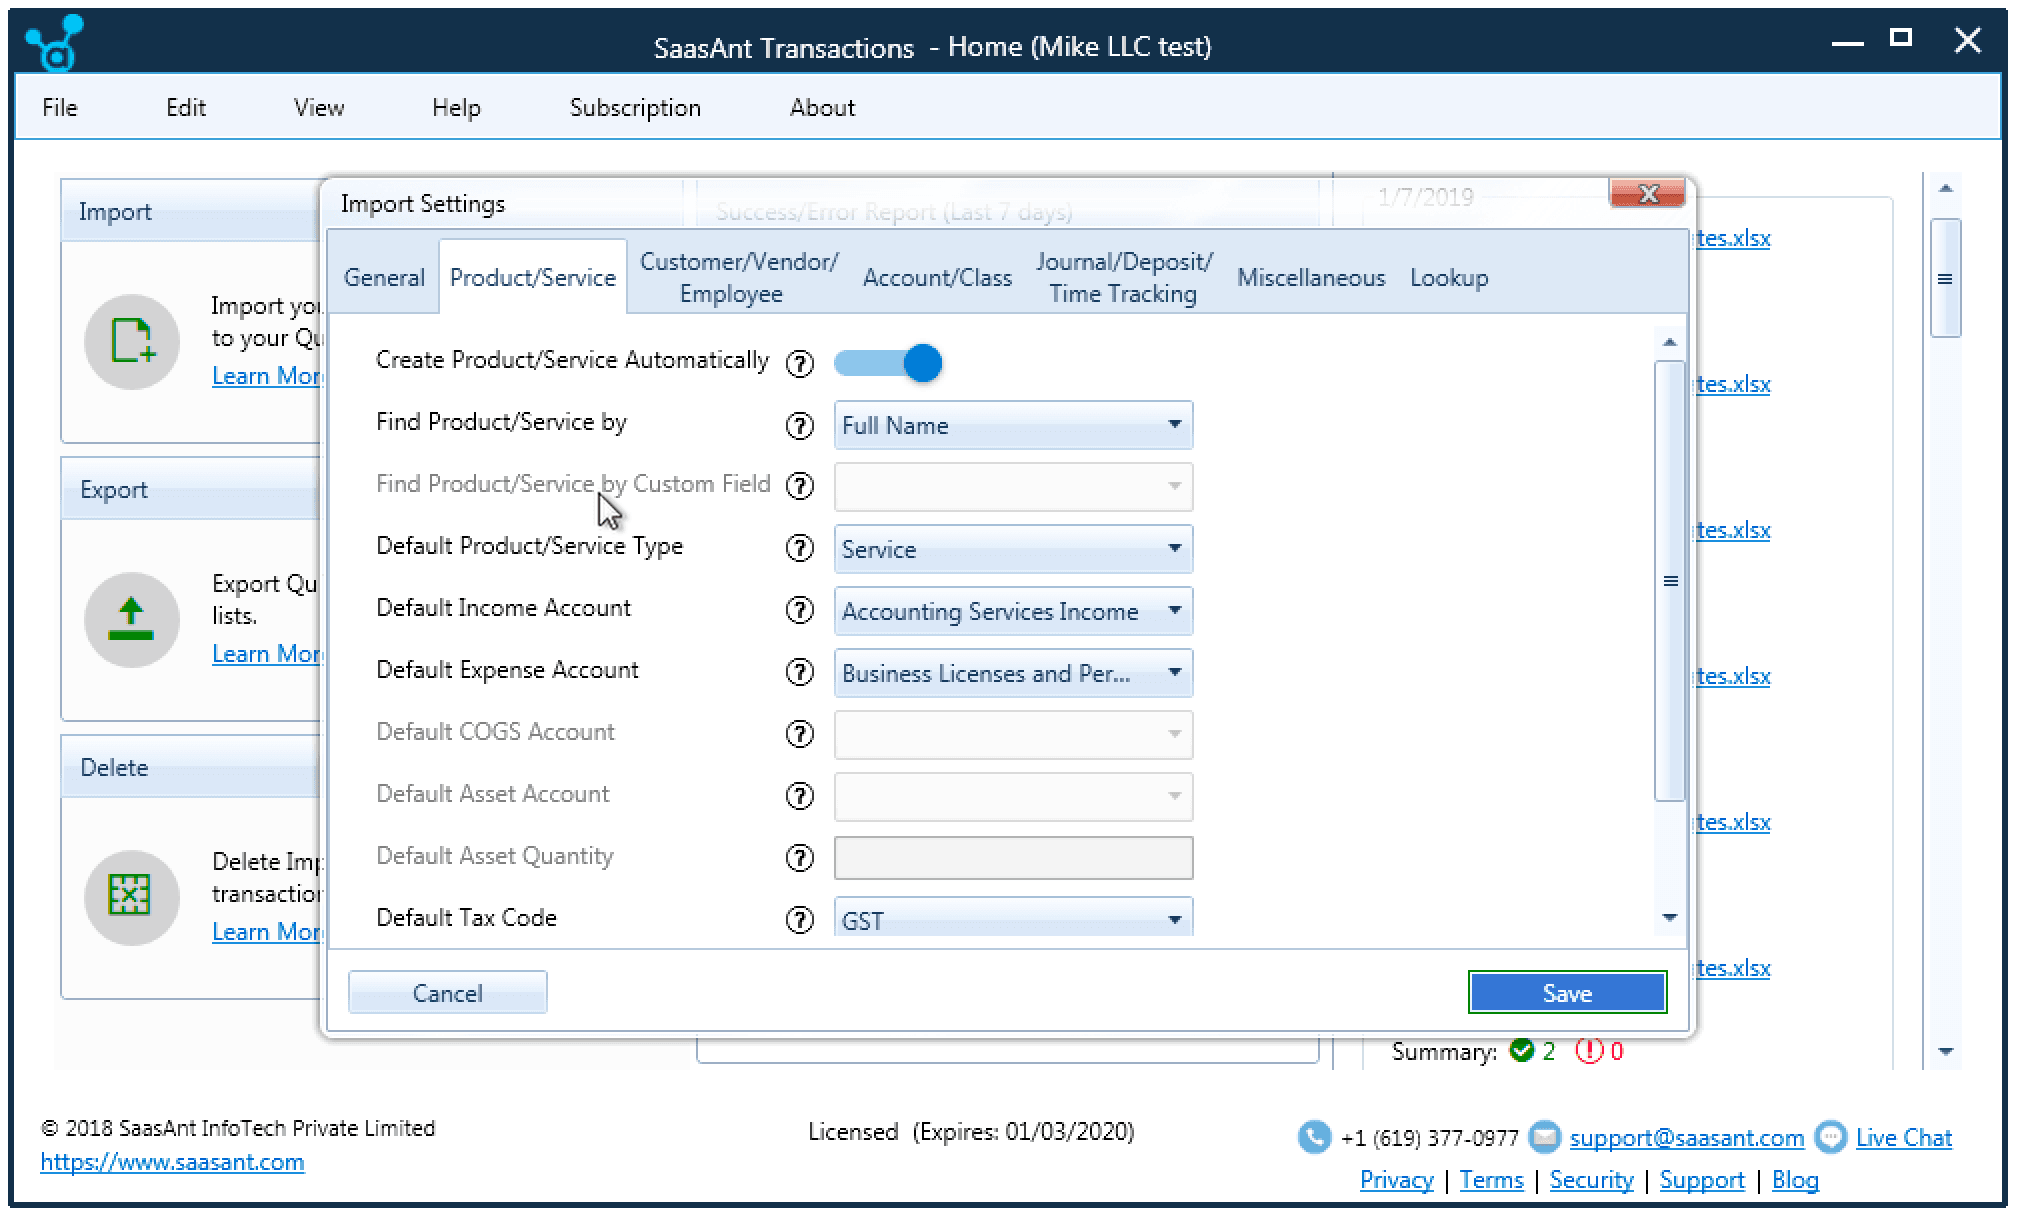Switch to the Customer/Vendor/Employee tab
The width and height of the screenshot is (2020, 1216).
pyautogui.click(x=737, y=277)
